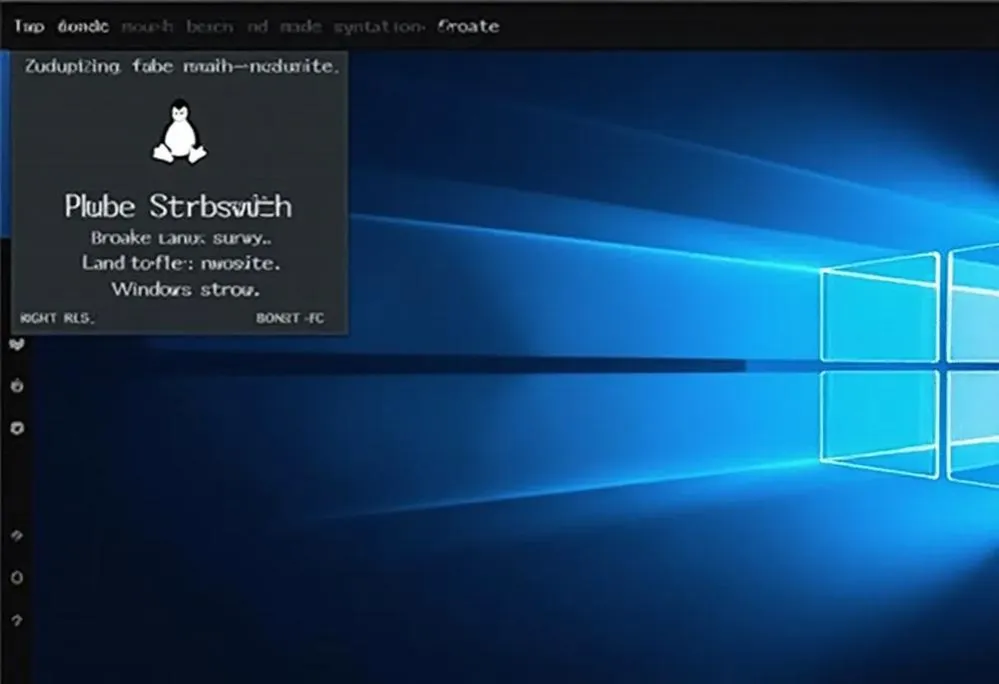
Task: Select the dimmed 'mouch' top bar item
Action: click(x=147, y=27)
